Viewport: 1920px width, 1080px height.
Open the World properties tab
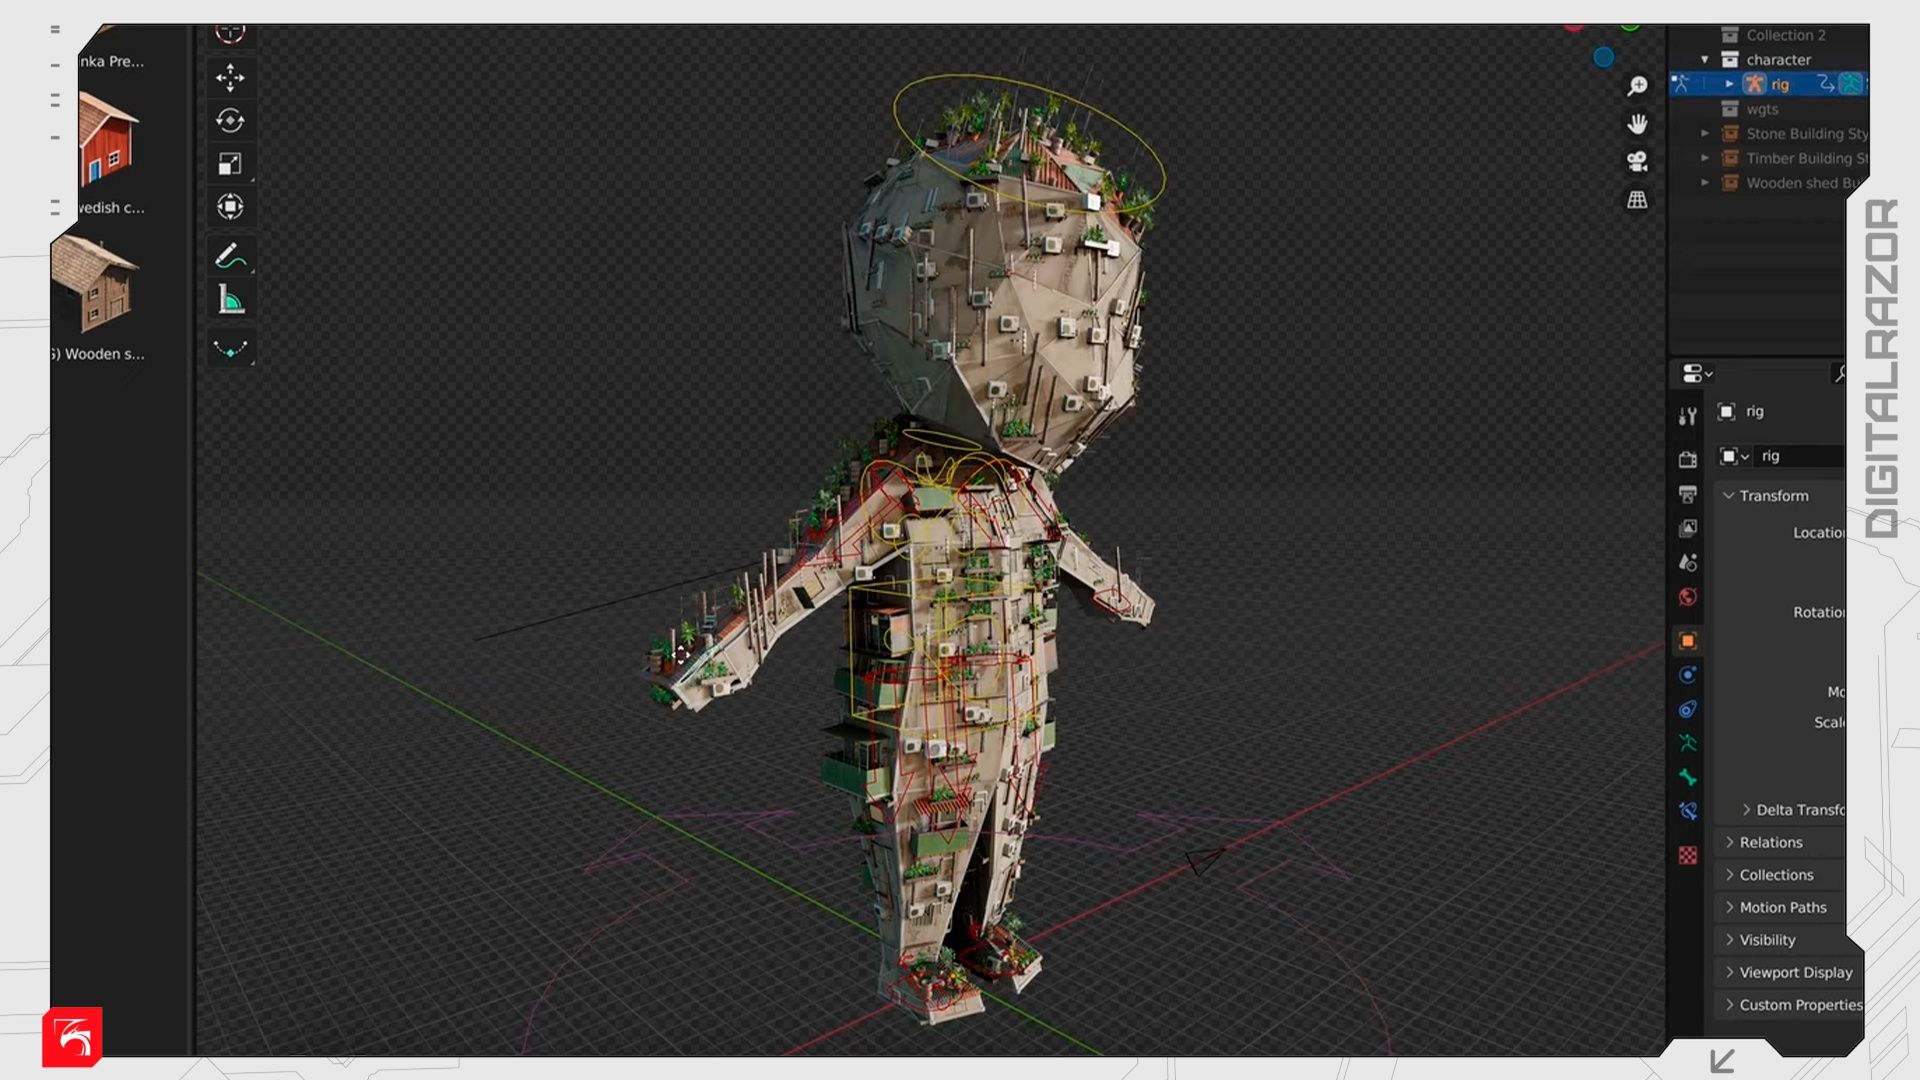[x=1688, y=597]
